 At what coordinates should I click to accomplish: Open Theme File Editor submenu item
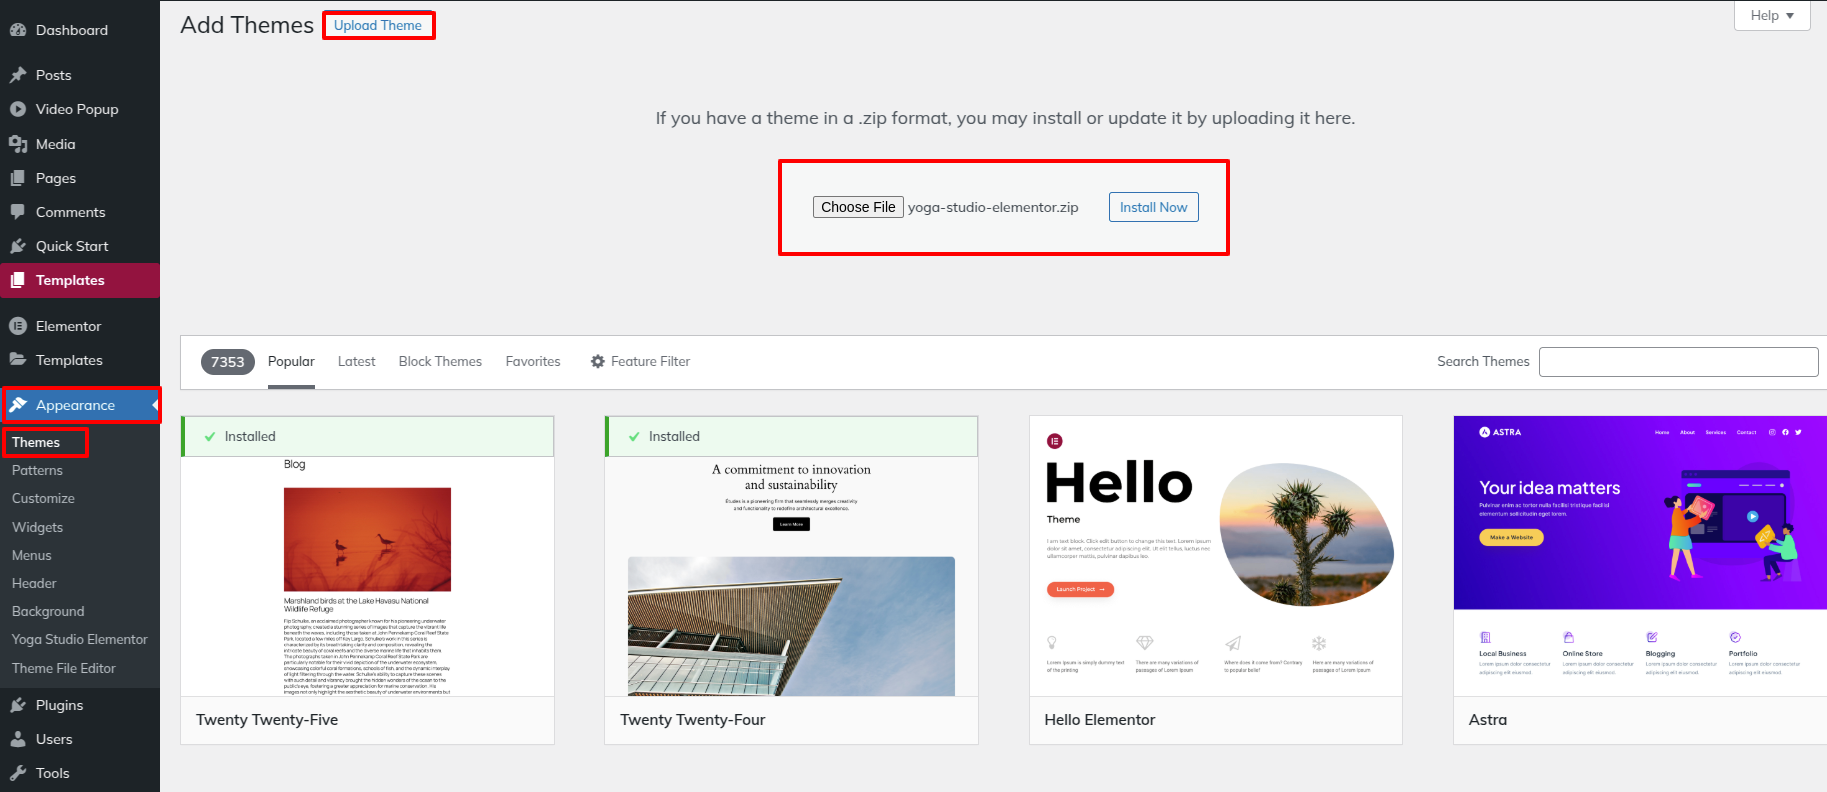[x=64, y=668]
